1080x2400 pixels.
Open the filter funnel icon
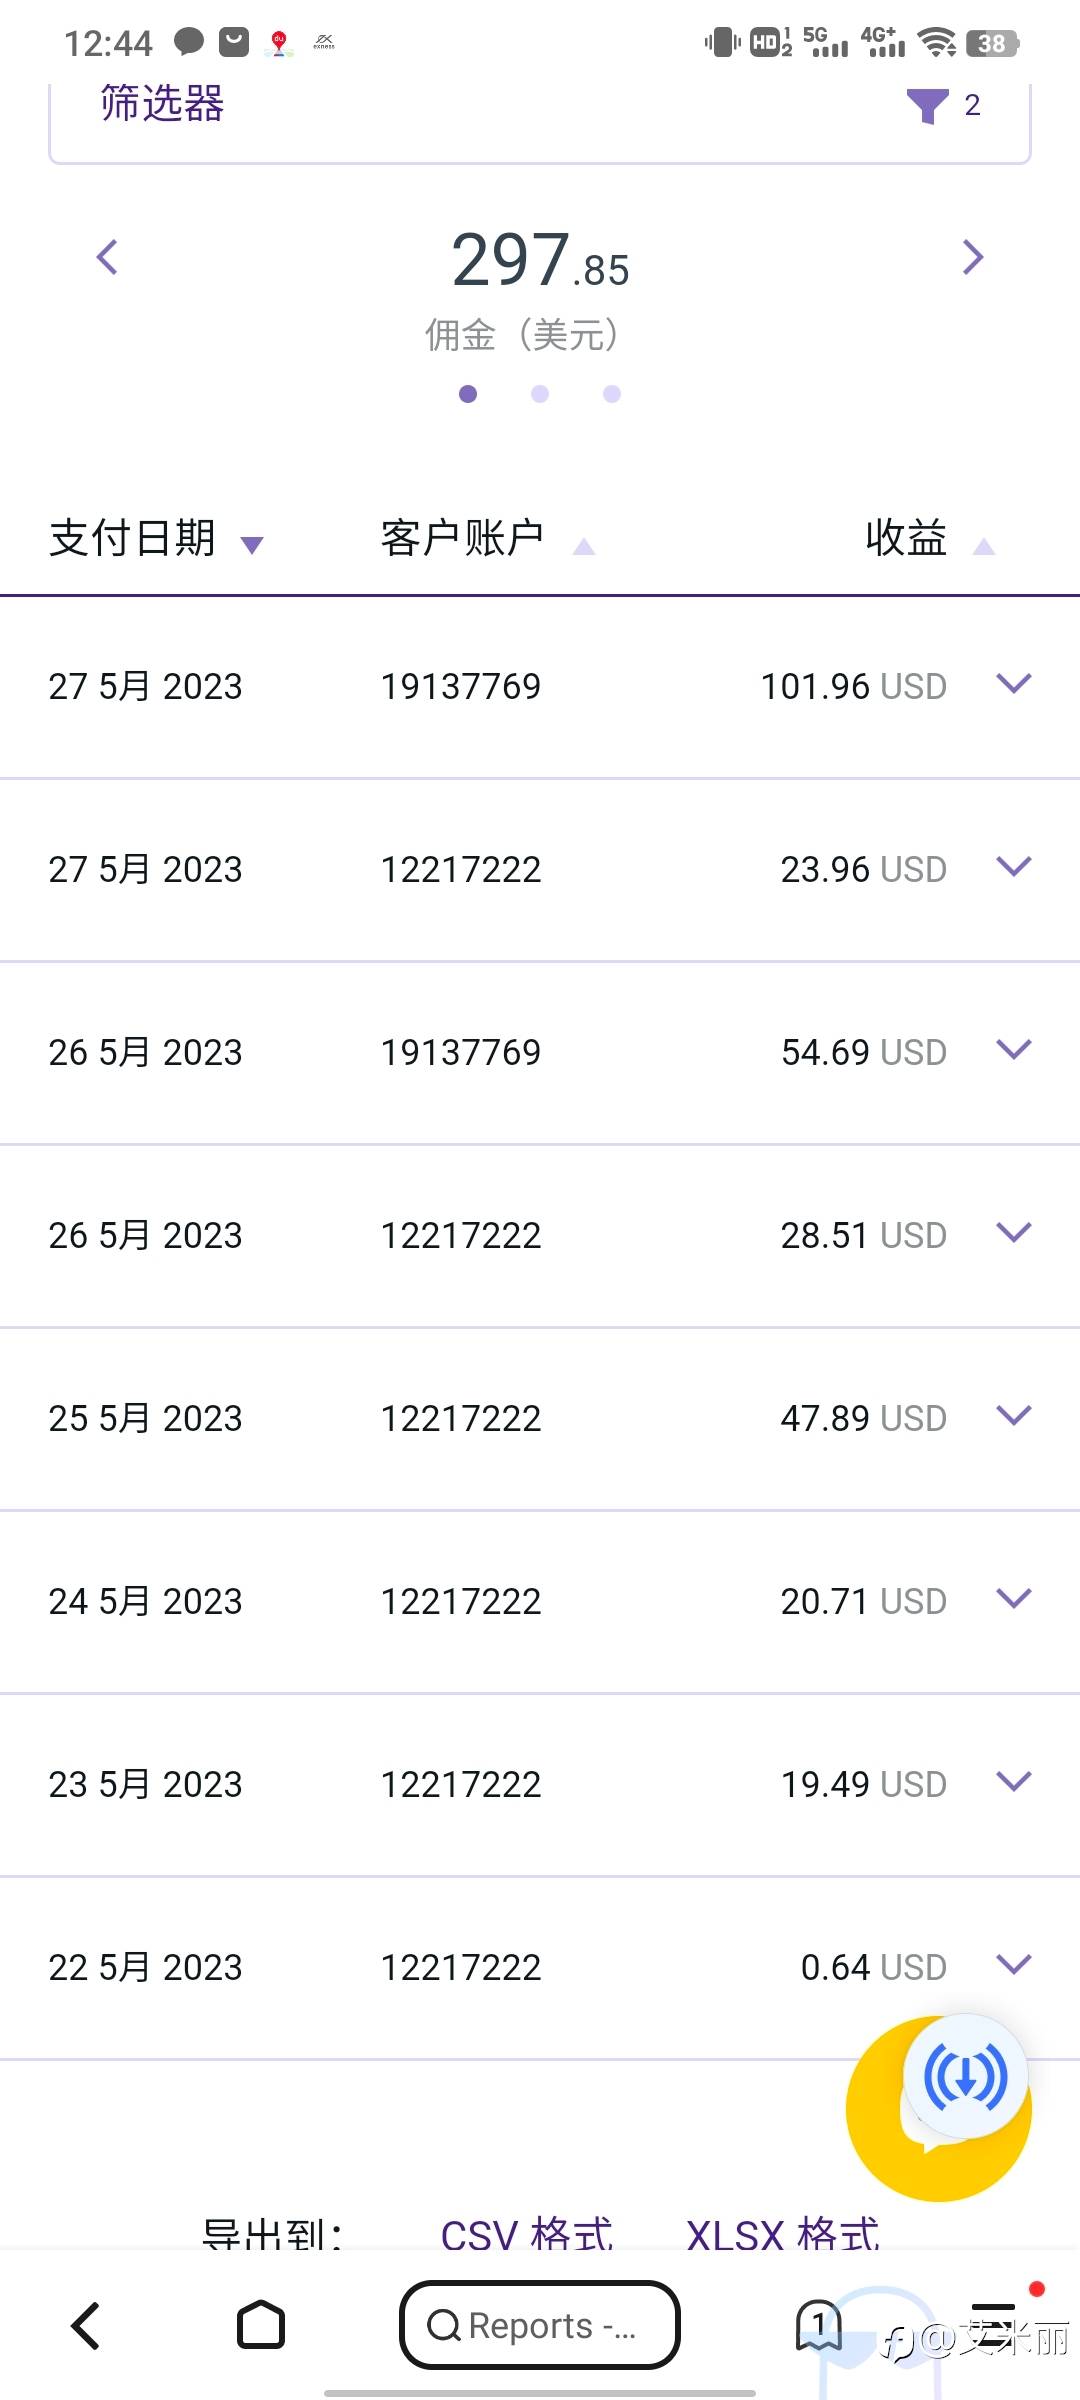(927, 106)
